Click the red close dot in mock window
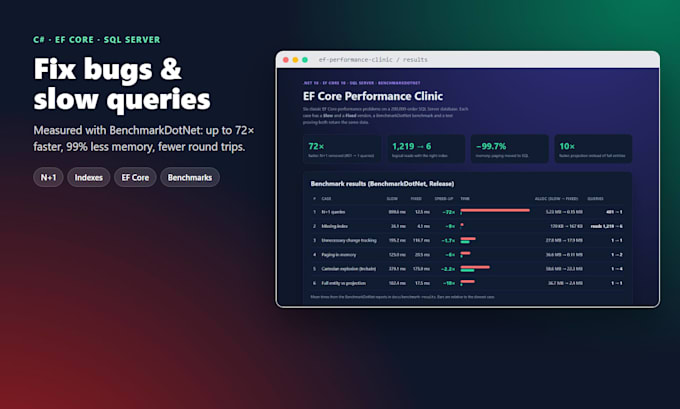This screenshot has width=680, height=409. [x=286, y=60]
